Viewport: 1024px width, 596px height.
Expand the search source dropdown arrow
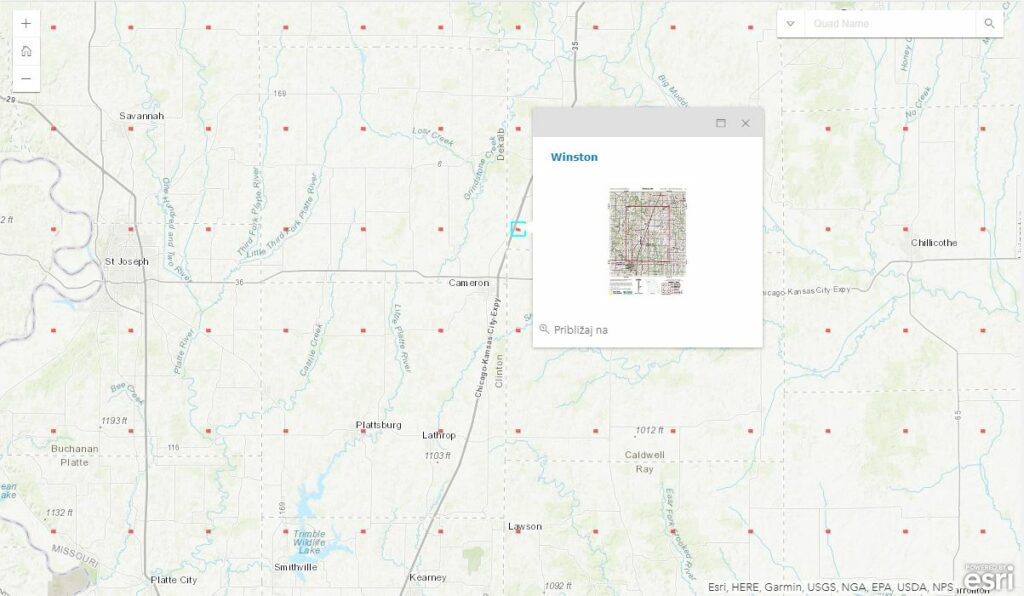791,24
